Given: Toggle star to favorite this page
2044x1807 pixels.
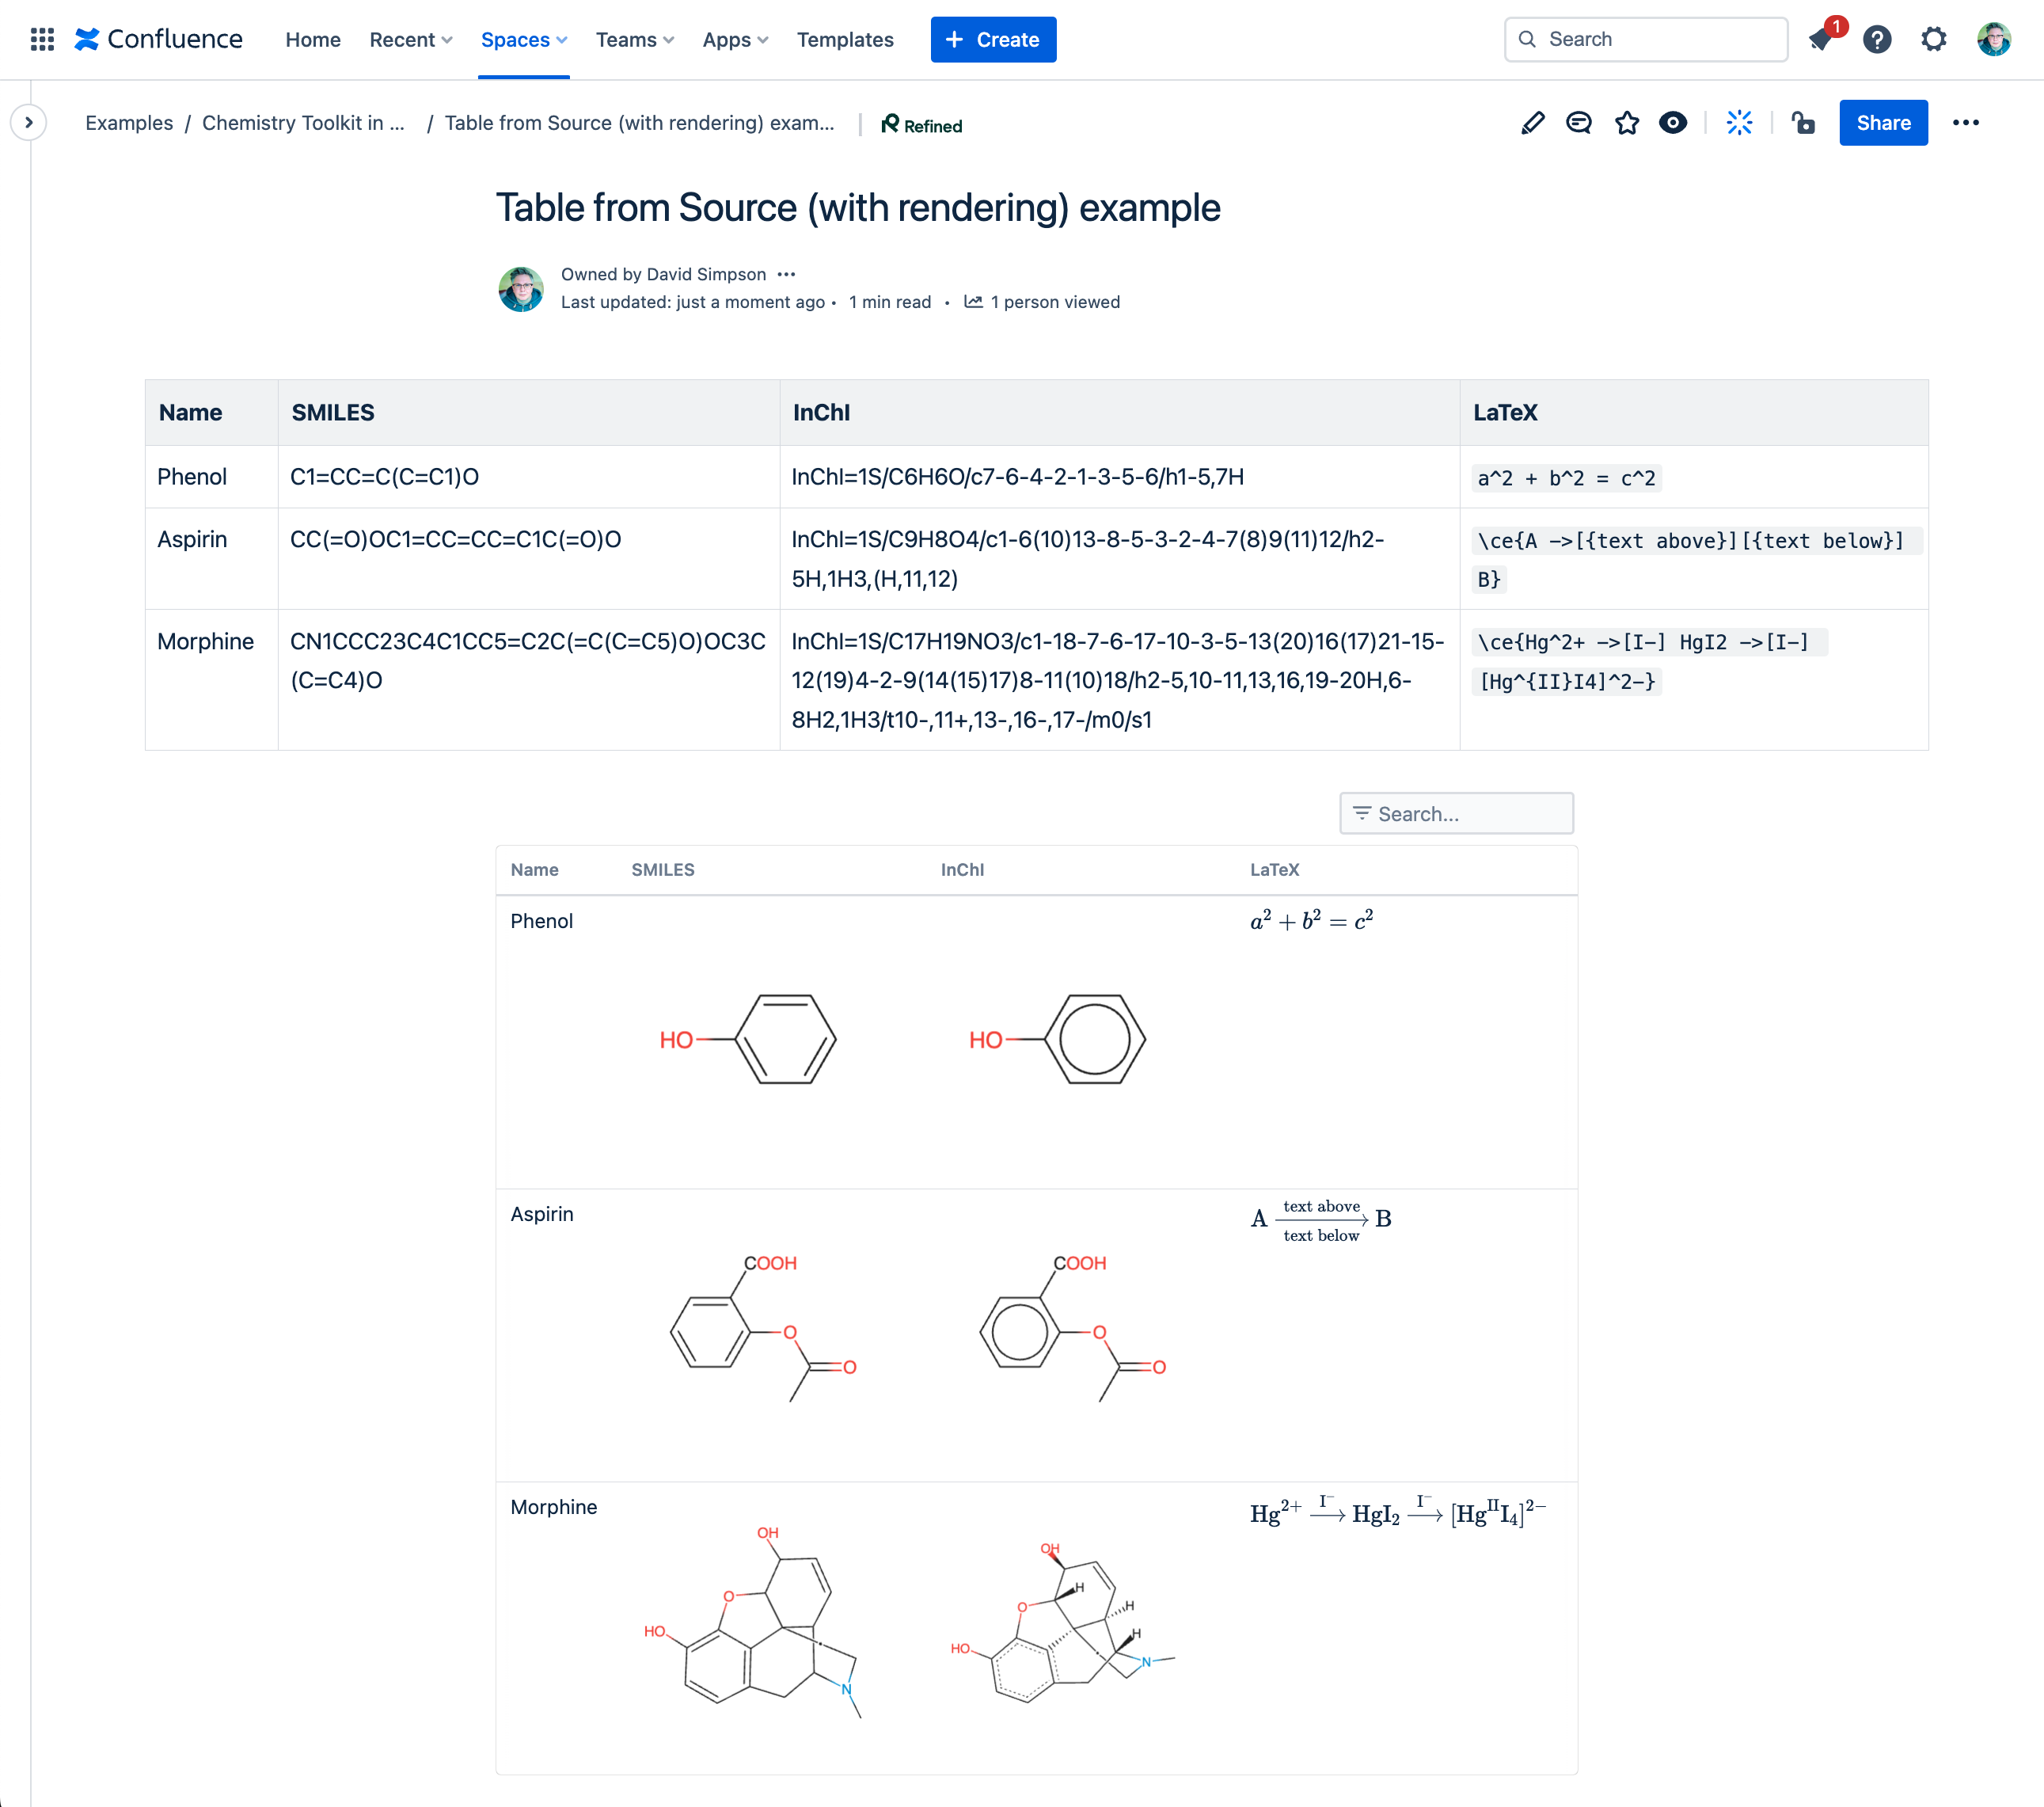Looking at the screenshot, I should [x=1627, y=123].
